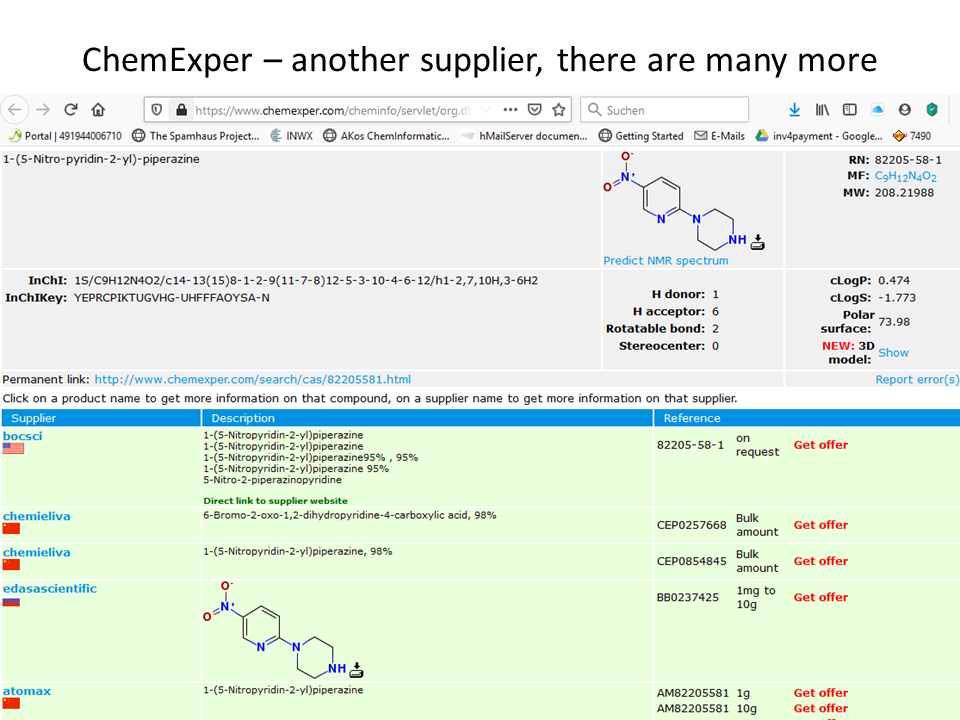Click the C9H12N4O2 molecular formula link

click(905, 177)
